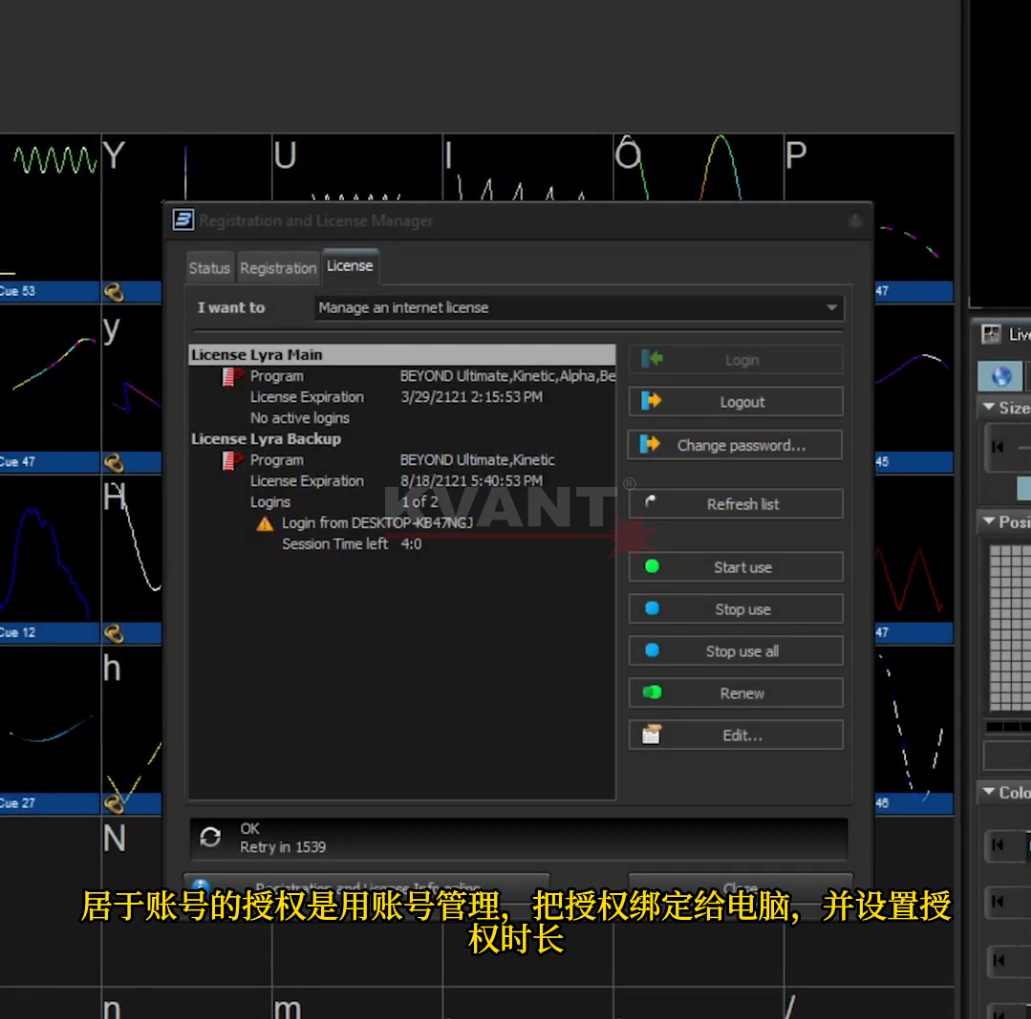Open the Change password dialog
Image resolution: width=1031 pixels, height=1019 pixels.
(x=736, y=445)
